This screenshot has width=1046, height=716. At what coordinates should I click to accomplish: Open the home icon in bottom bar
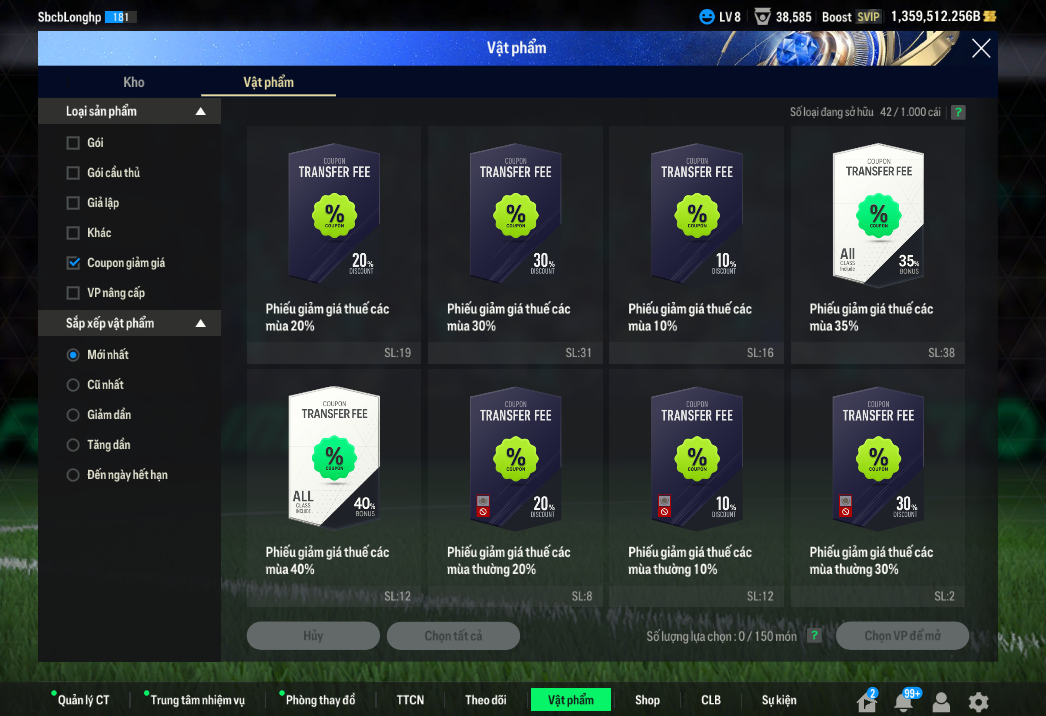coord(867,702)
